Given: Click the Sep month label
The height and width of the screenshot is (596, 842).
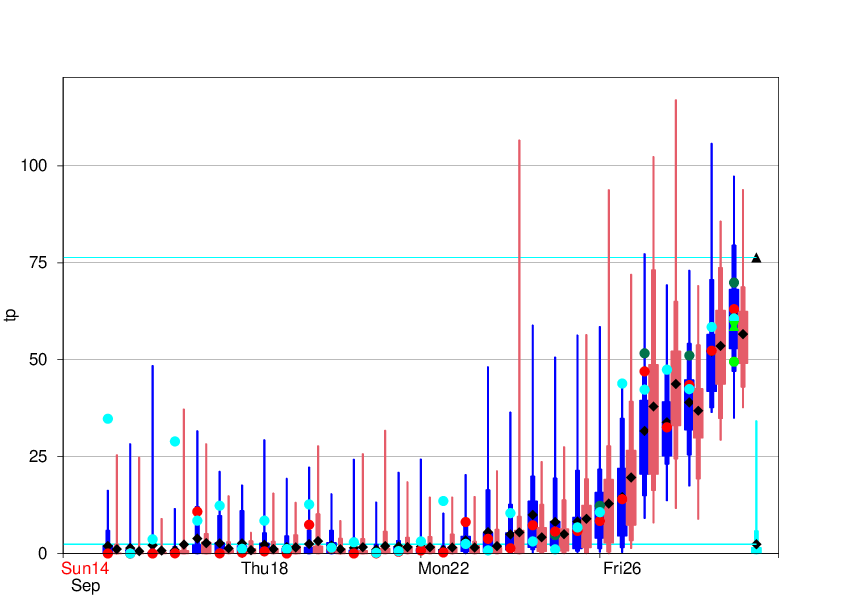Looking at the screenshot, I should tap(85, 586).
